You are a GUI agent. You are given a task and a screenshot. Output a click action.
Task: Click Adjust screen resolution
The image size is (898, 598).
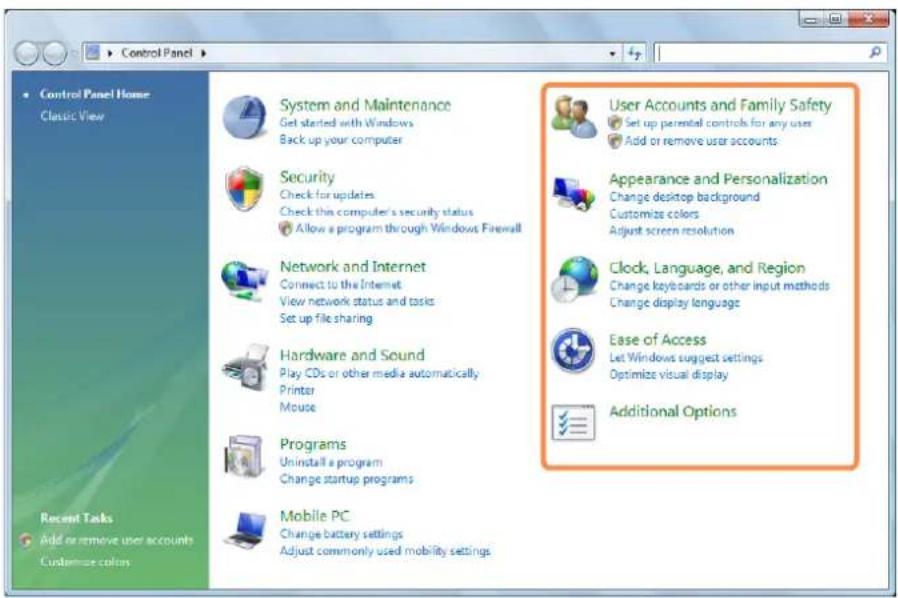coord(671,231)
